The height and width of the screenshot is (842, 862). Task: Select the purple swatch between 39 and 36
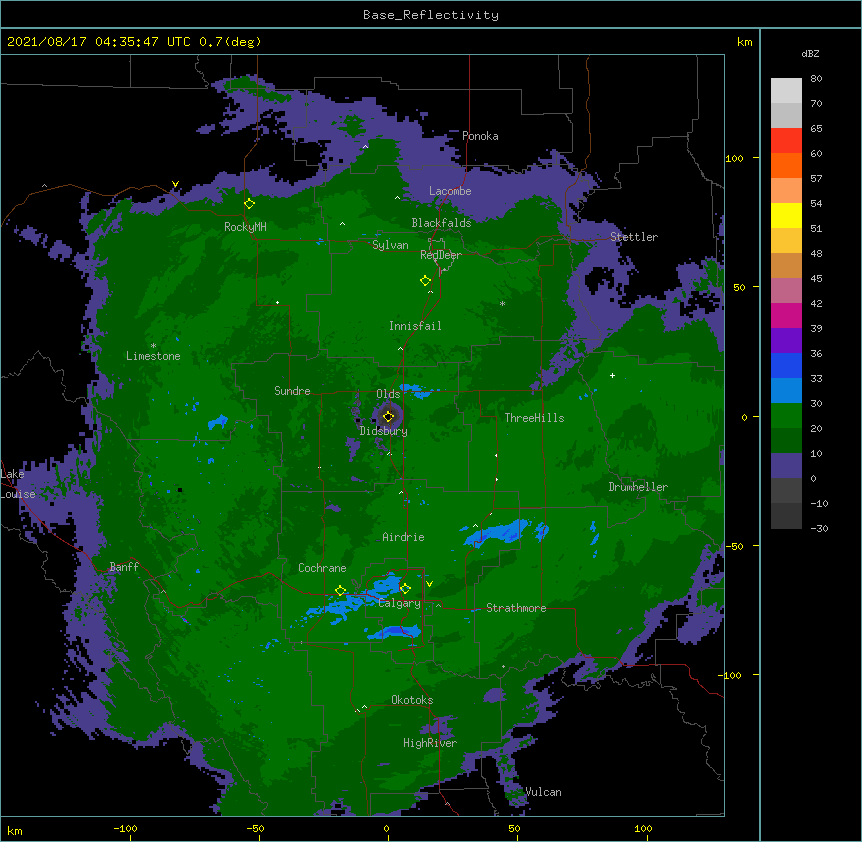tap(786, 340)
